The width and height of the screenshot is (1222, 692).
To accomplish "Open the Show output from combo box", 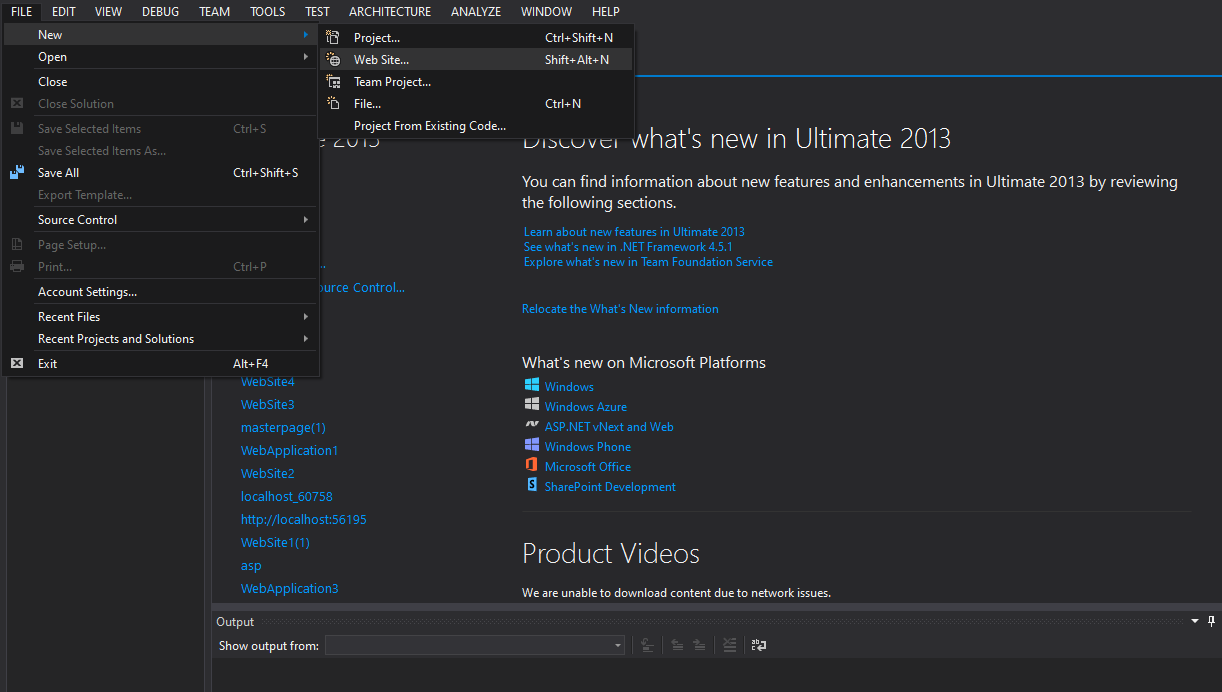I will pos(475,645).
